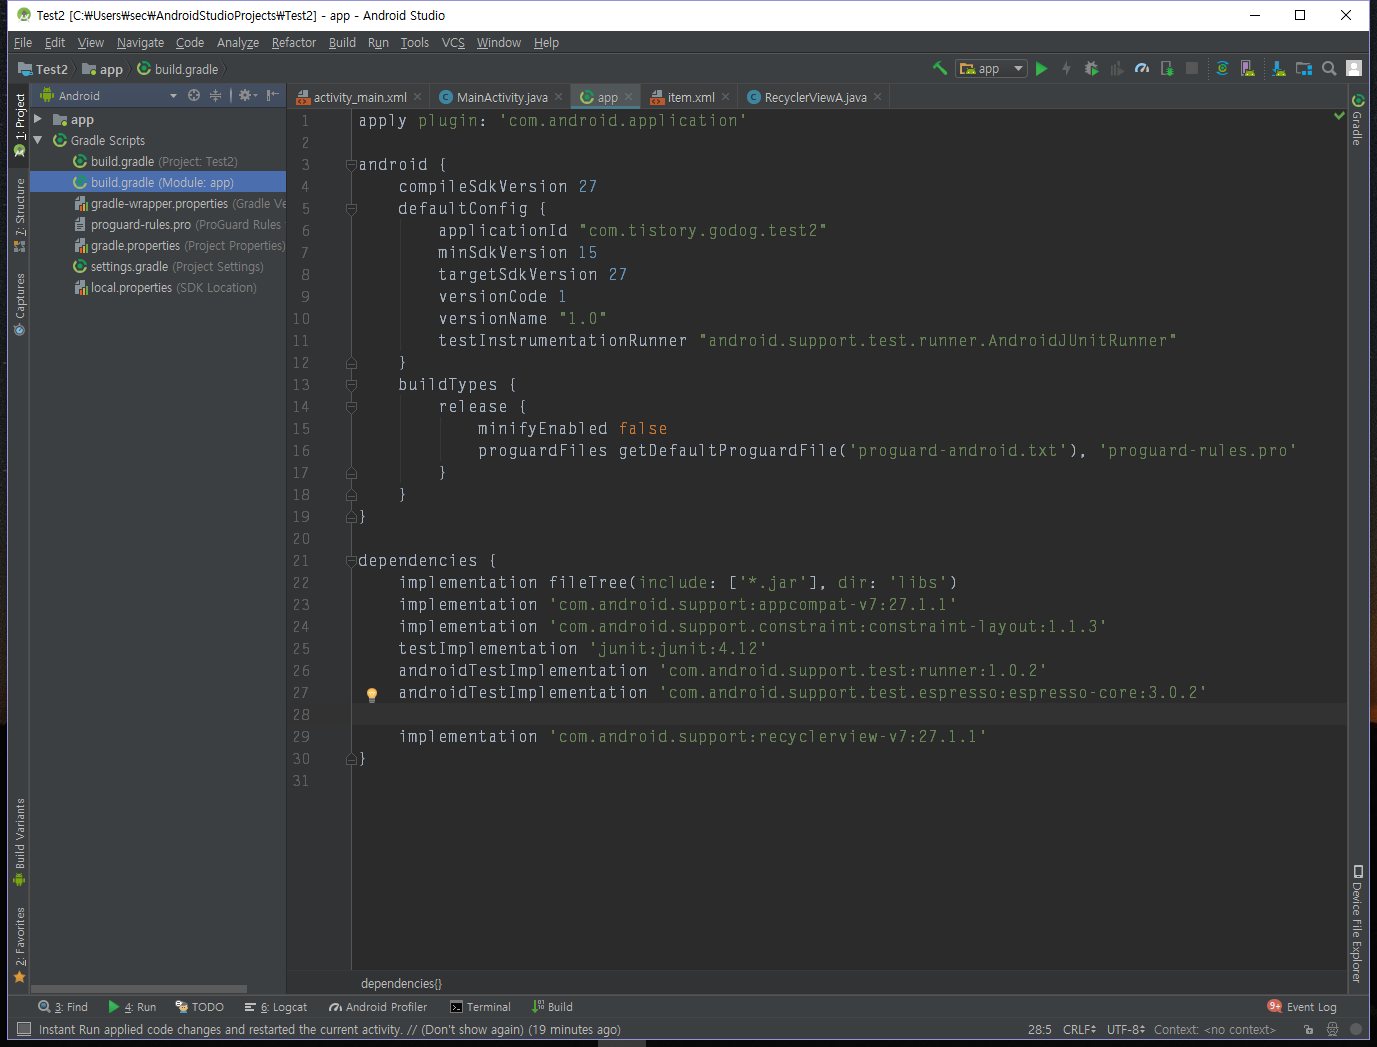This screenshot has height=1047, width=1377.
Task: Expand the app folder in project tree
Action: pos(38,119)
